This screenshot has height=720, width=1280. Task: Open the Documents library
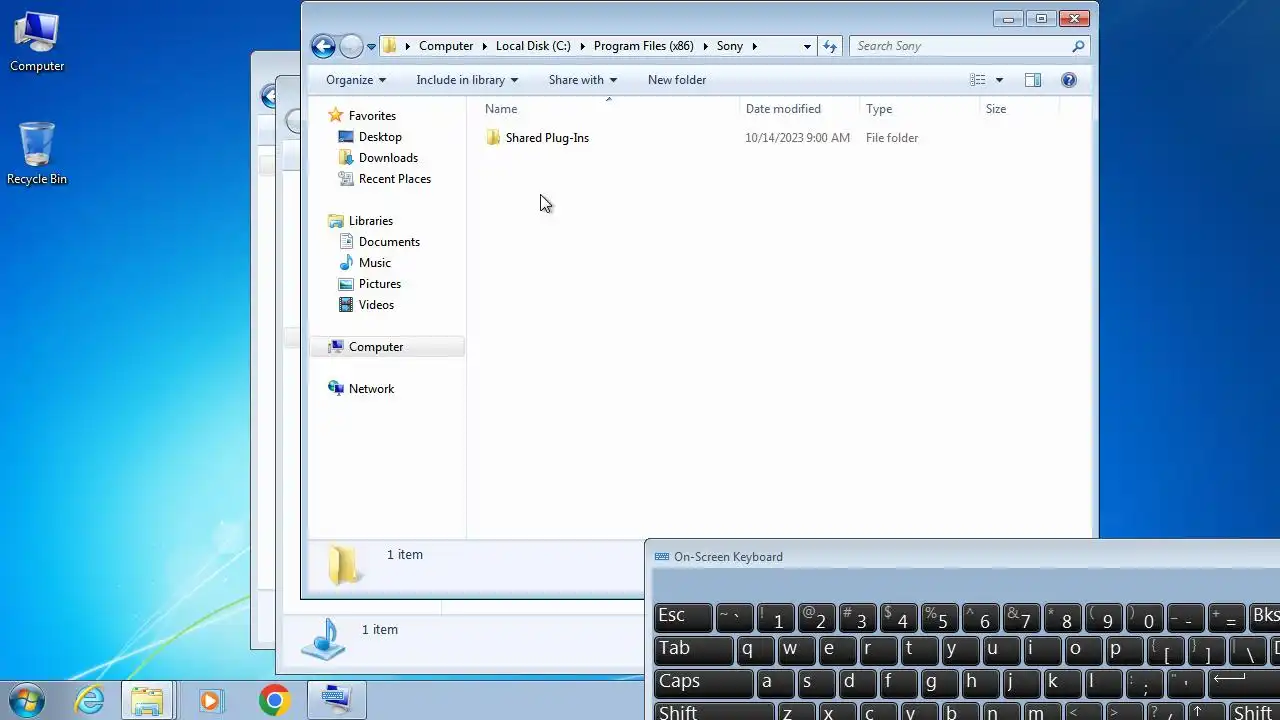[389, 242]
